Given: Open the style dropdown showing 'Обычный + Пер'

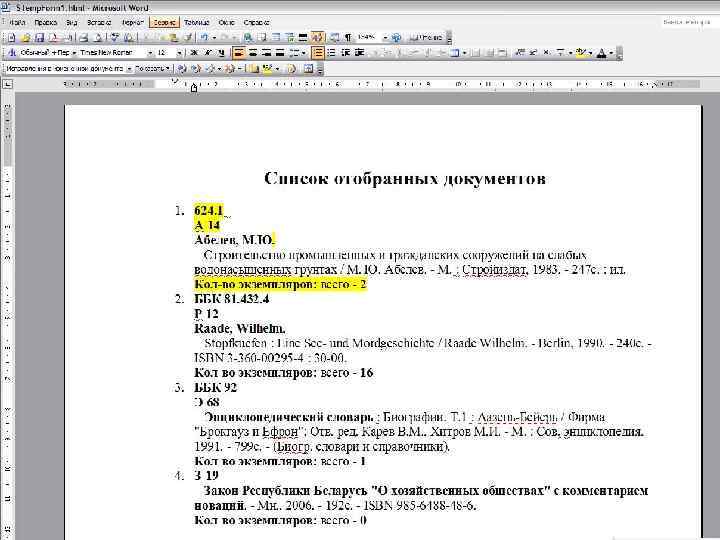Looking at the screenshot, I should point(74,53).
